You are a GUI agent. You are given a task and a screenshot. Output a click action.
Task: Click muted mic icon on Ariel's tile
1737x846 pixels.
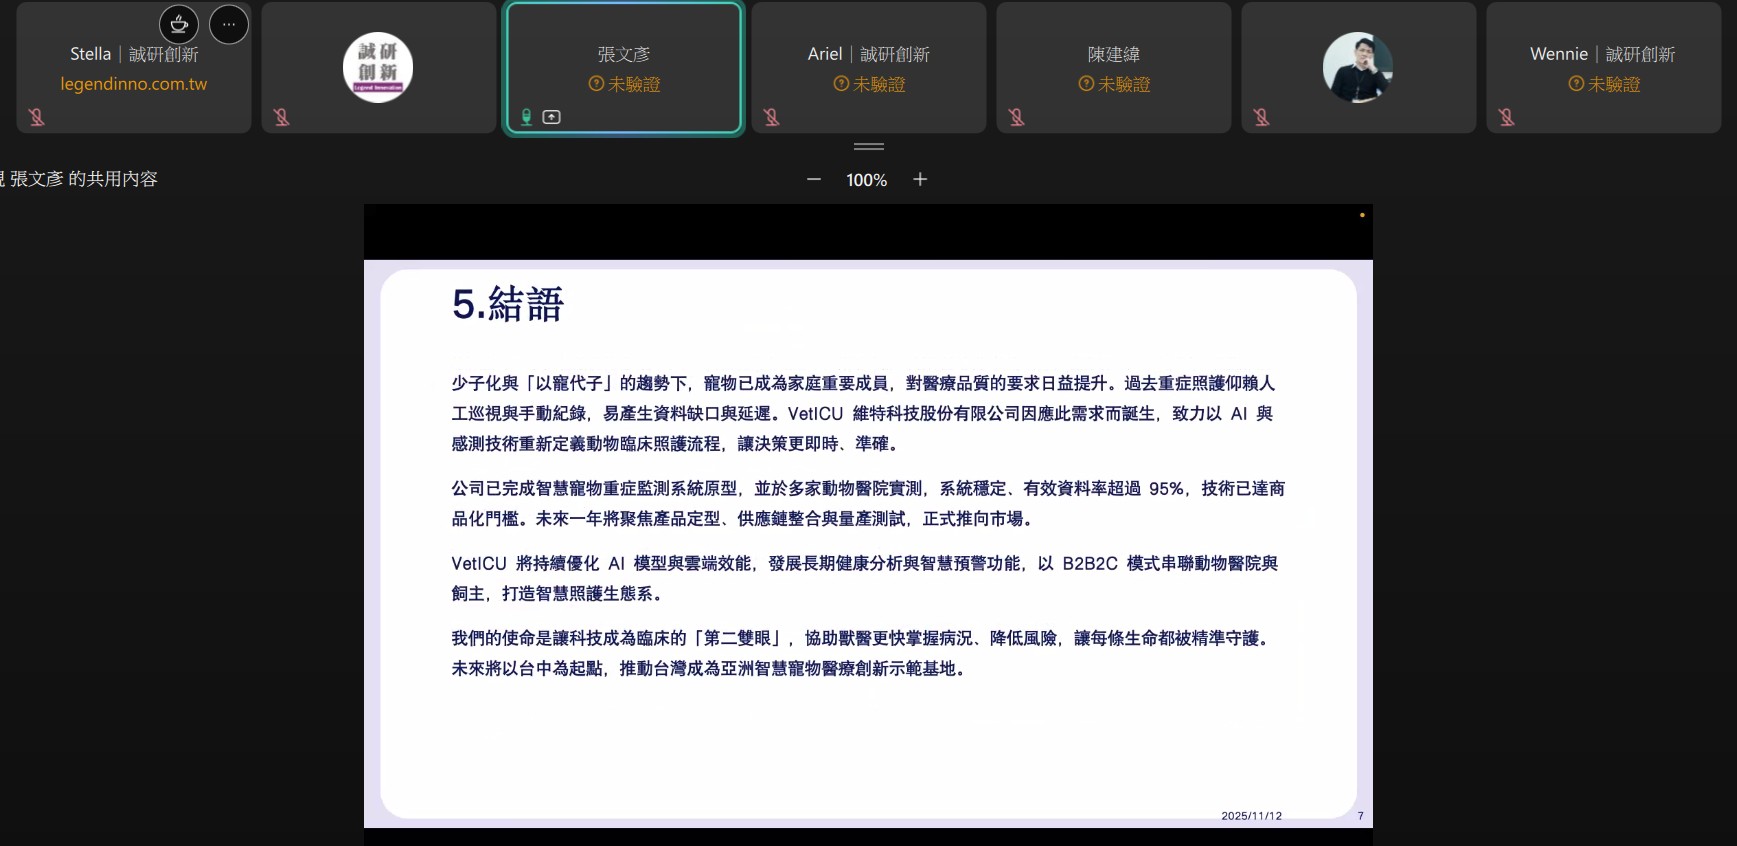point(772,117)
